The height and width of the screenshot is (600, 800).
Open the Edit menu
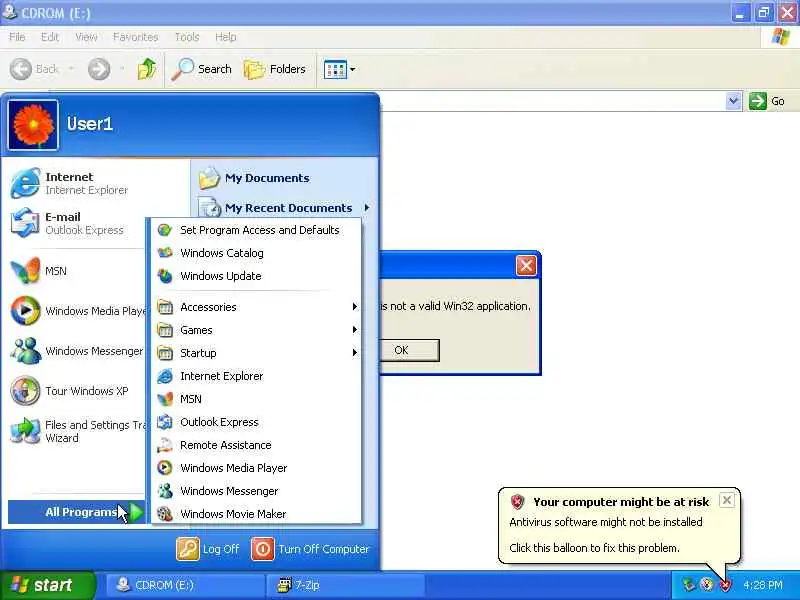point(49,37)
